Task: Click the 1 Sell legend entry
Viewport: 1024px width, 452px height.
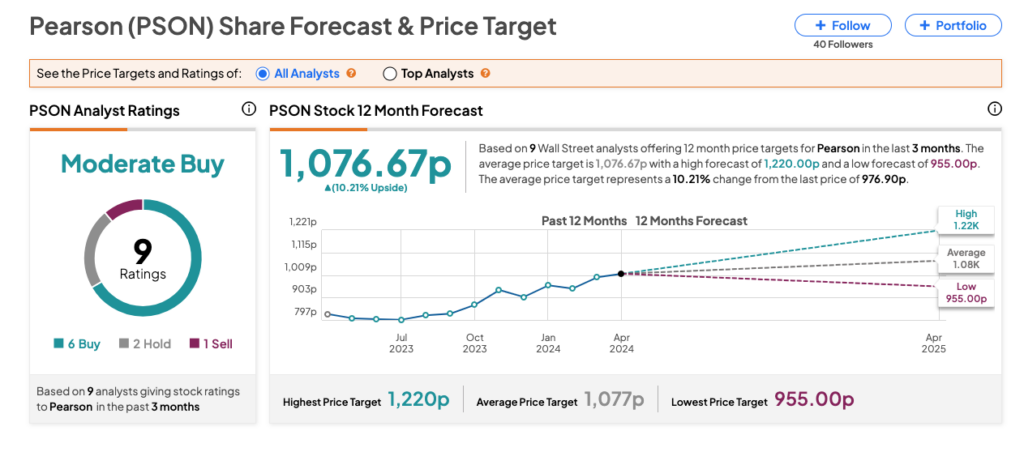Action: 211,344
